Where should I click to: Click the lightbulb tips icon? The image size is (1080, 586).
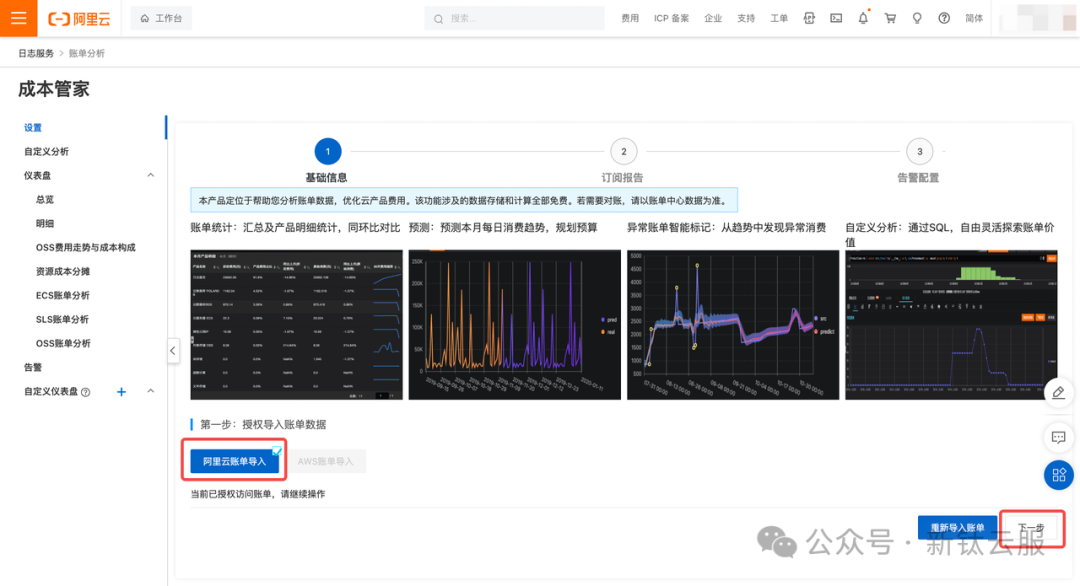pos(917,19)
